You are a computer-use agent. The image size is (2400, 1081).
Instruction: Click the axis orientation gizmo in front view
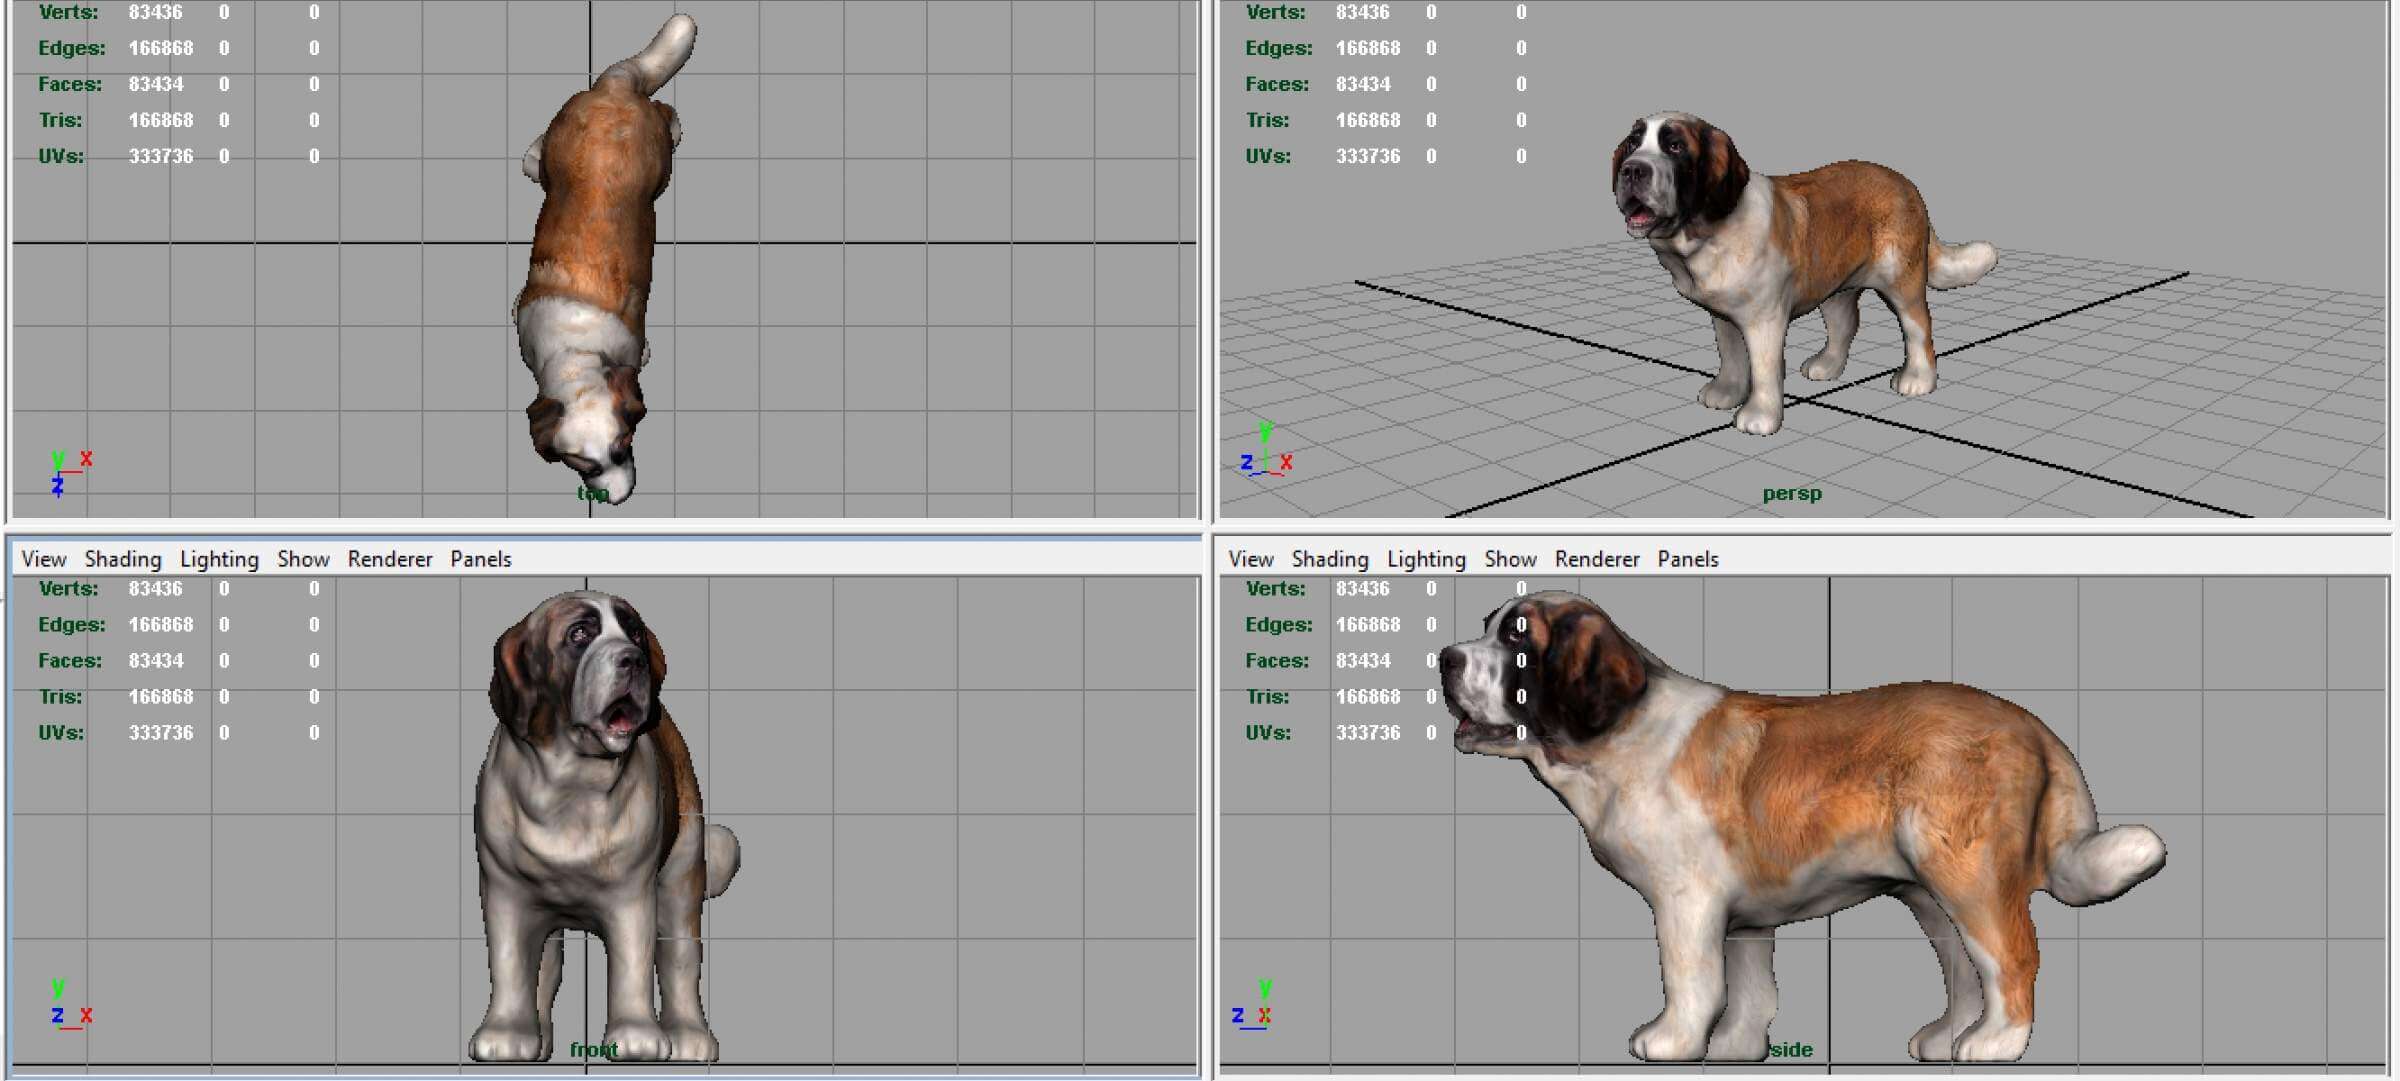(x=71, y=1004)
